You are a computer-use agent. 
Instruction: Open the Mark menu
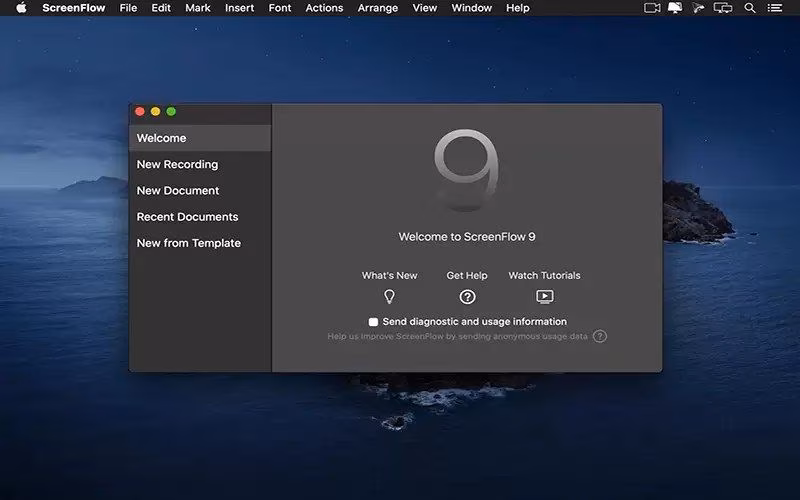pyautogui.click(x=198, y=8)
